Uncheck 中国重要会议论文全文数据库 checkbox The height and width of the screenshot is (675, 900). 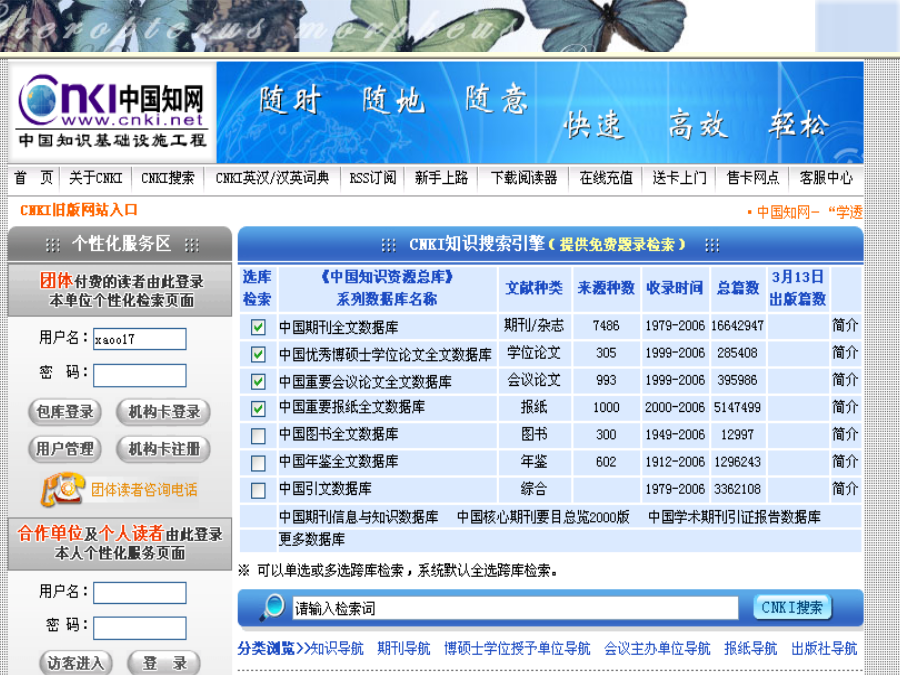[258, 381]
